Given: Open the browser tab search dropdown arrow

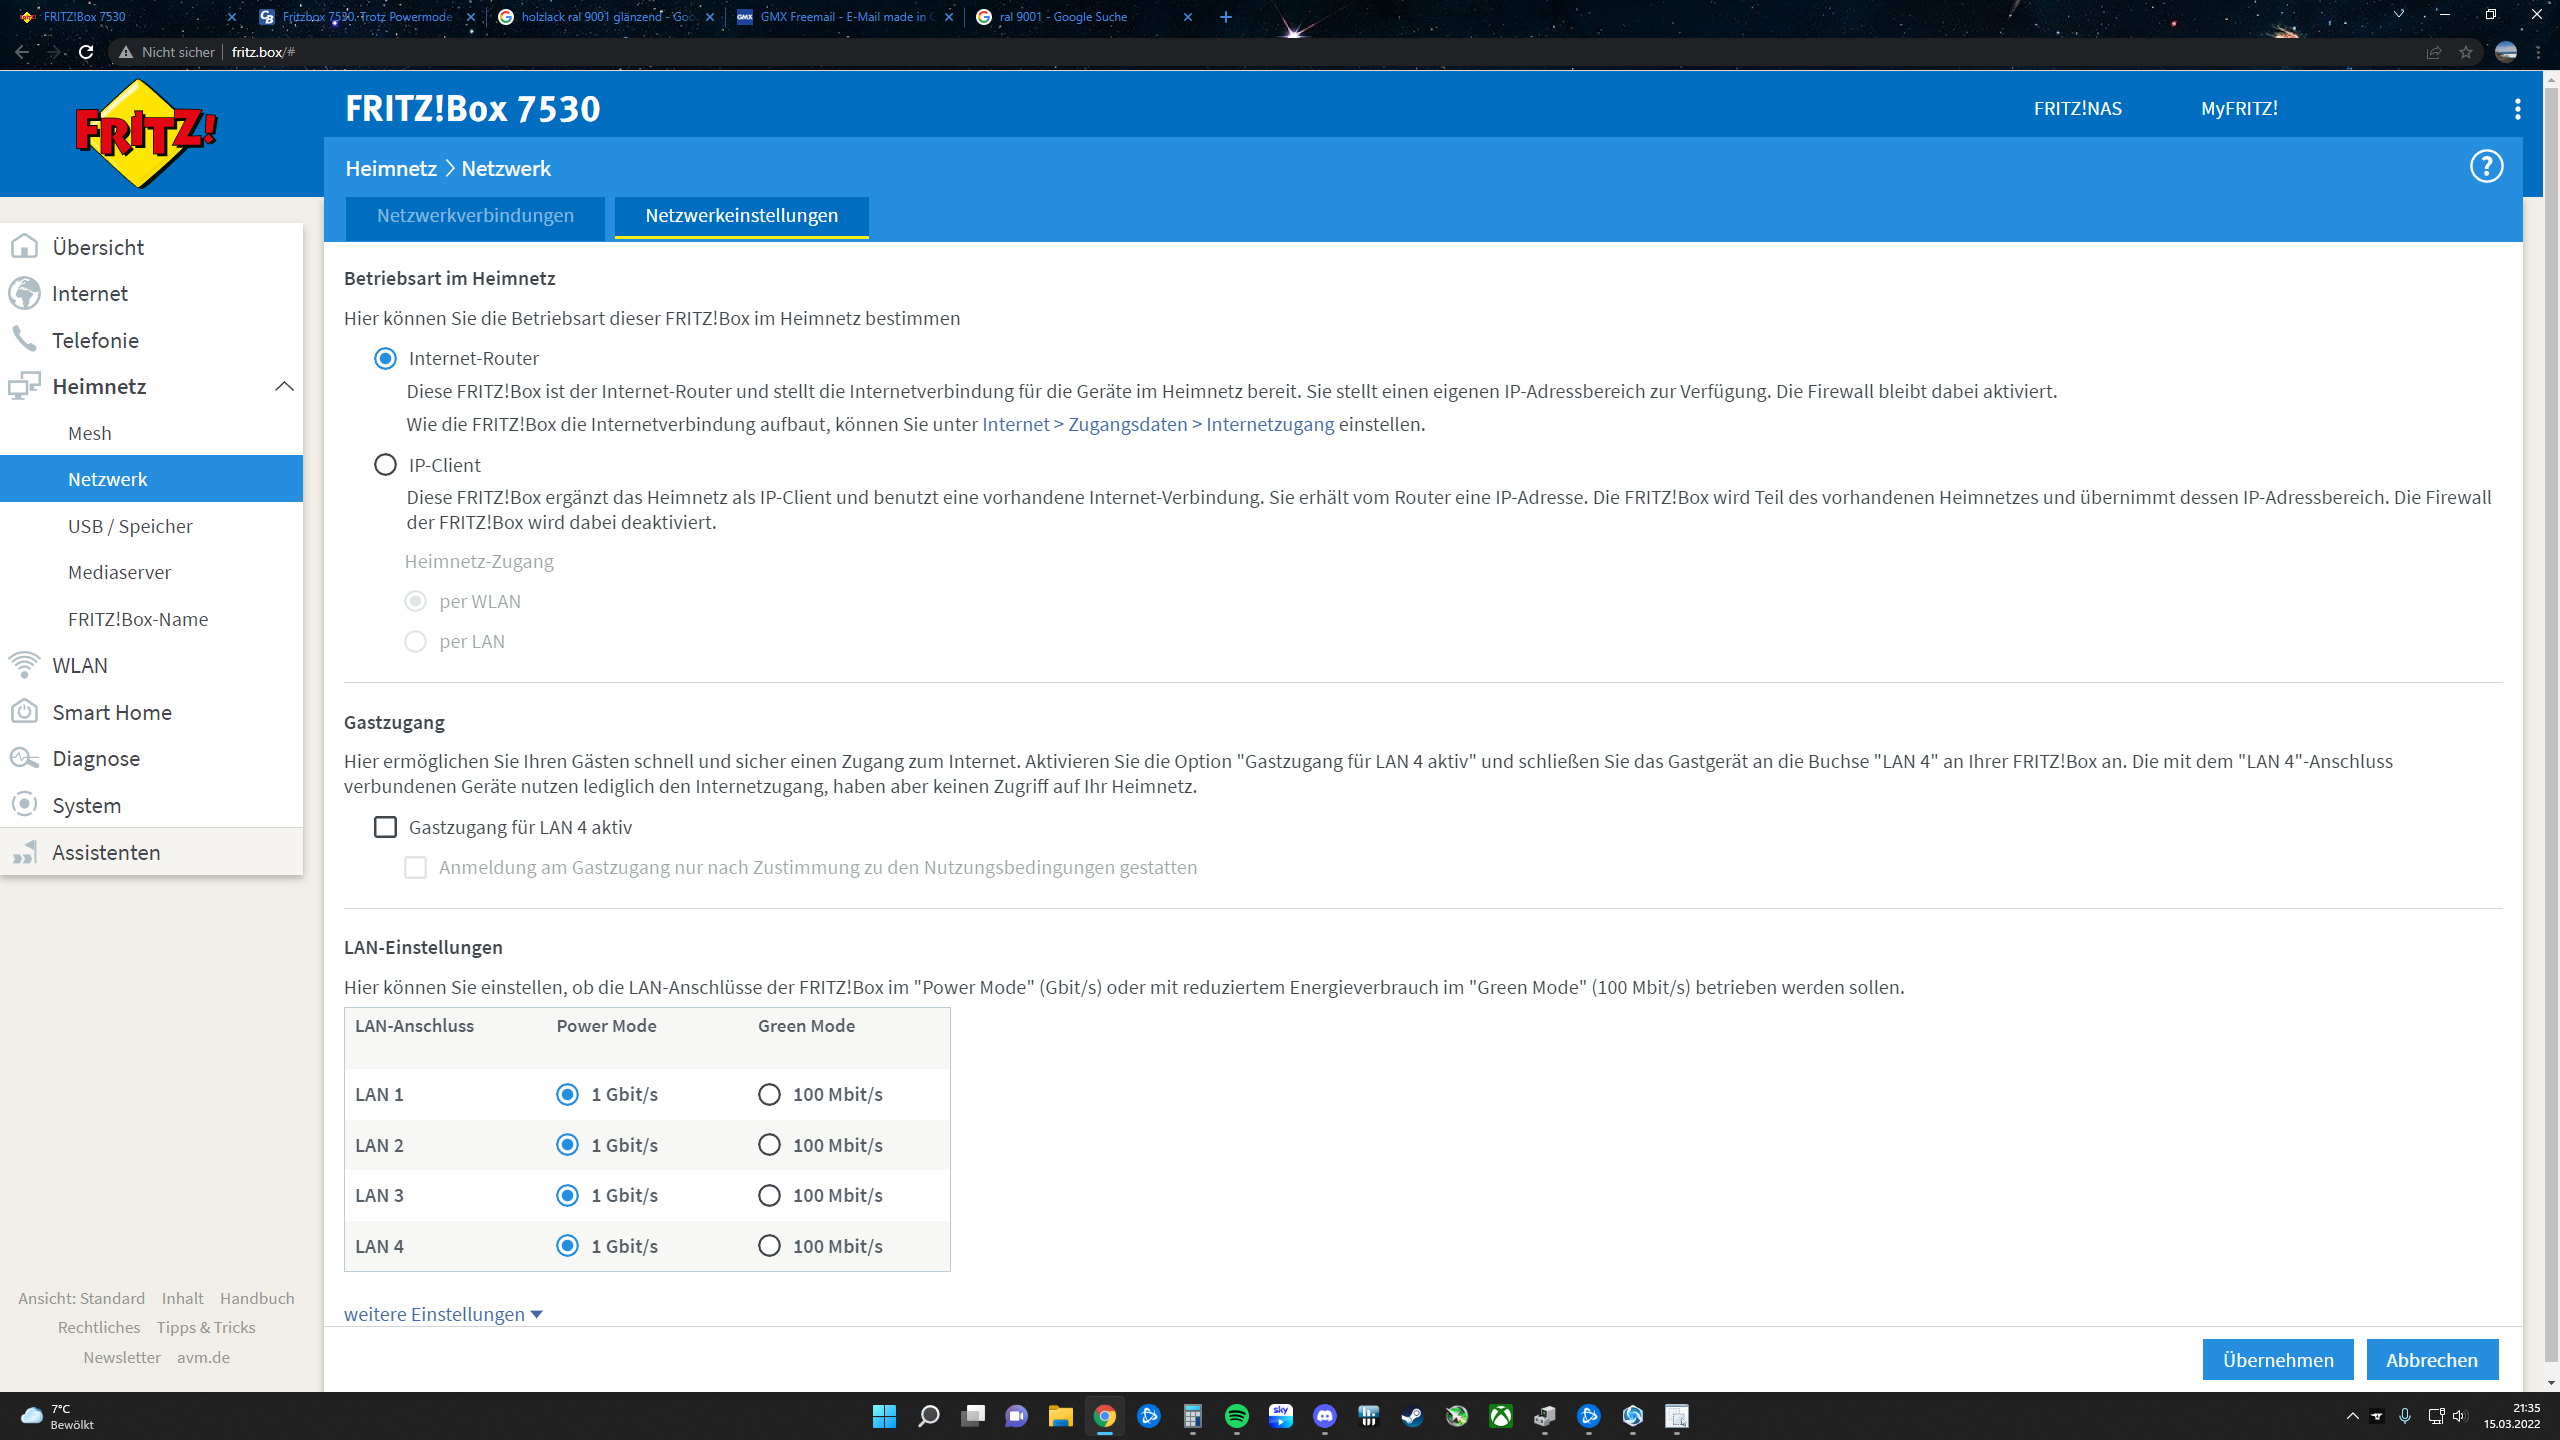Looking at the screenshot, I should coord(2398,15).
